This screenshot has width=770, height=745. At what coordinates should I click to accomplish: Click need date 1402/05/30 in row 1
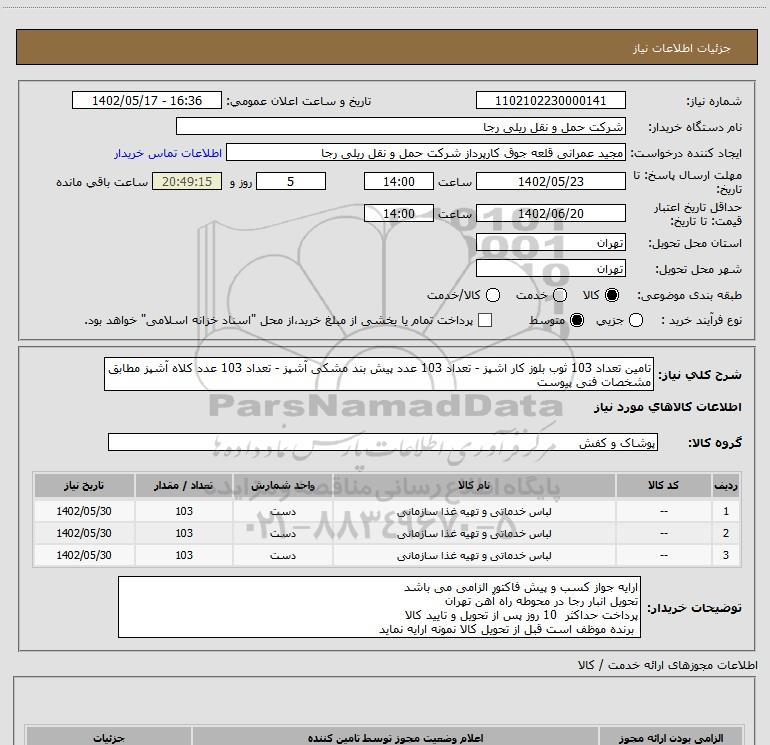point(84,511)
